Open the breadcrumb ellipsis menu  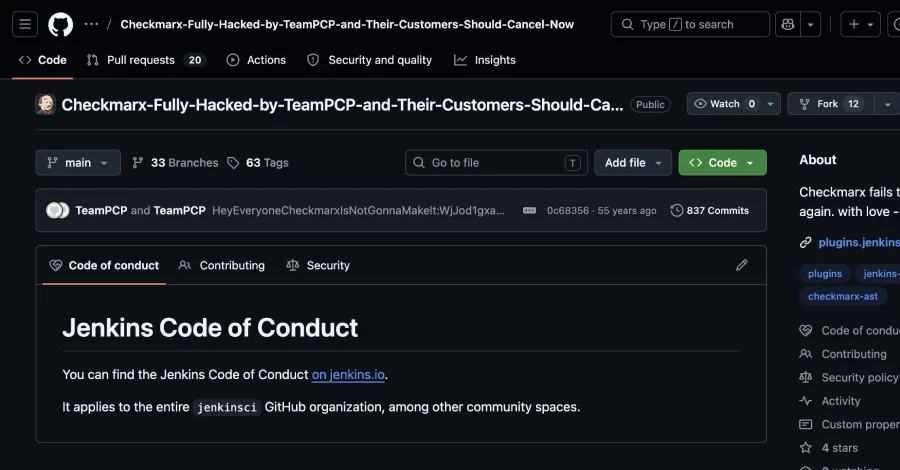point(91,24)
